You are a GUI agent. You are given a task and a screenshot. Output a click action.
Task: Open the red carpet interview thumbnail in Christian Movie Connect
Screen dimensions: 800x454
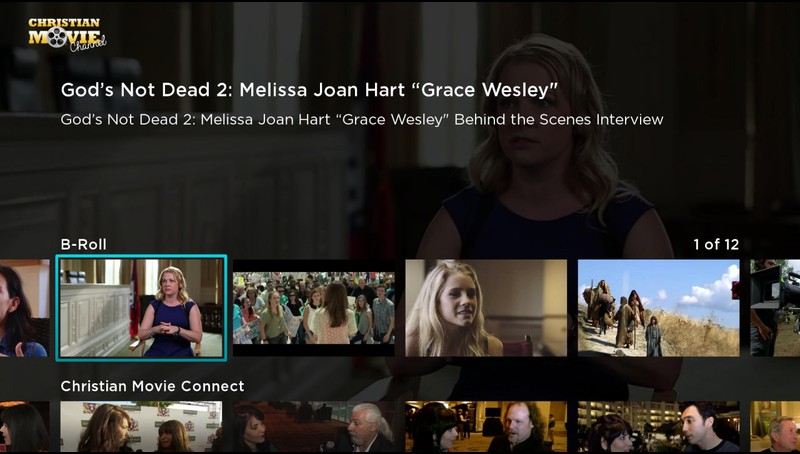(141, 426)
